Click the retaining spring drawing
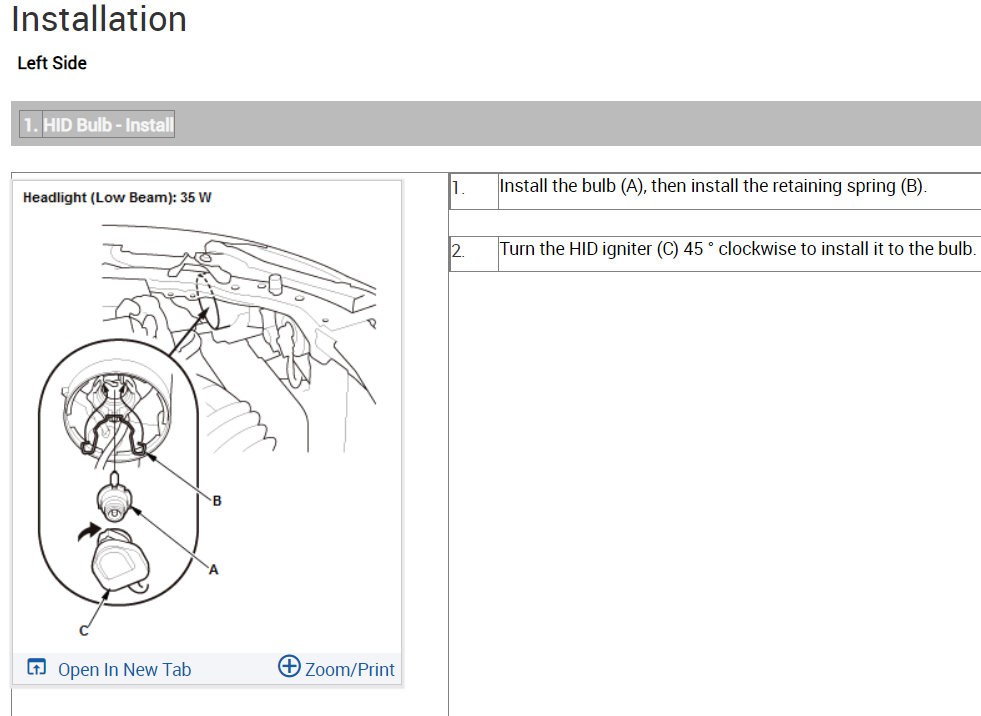Viewport: 981px width, 716px height. point(114,433)
